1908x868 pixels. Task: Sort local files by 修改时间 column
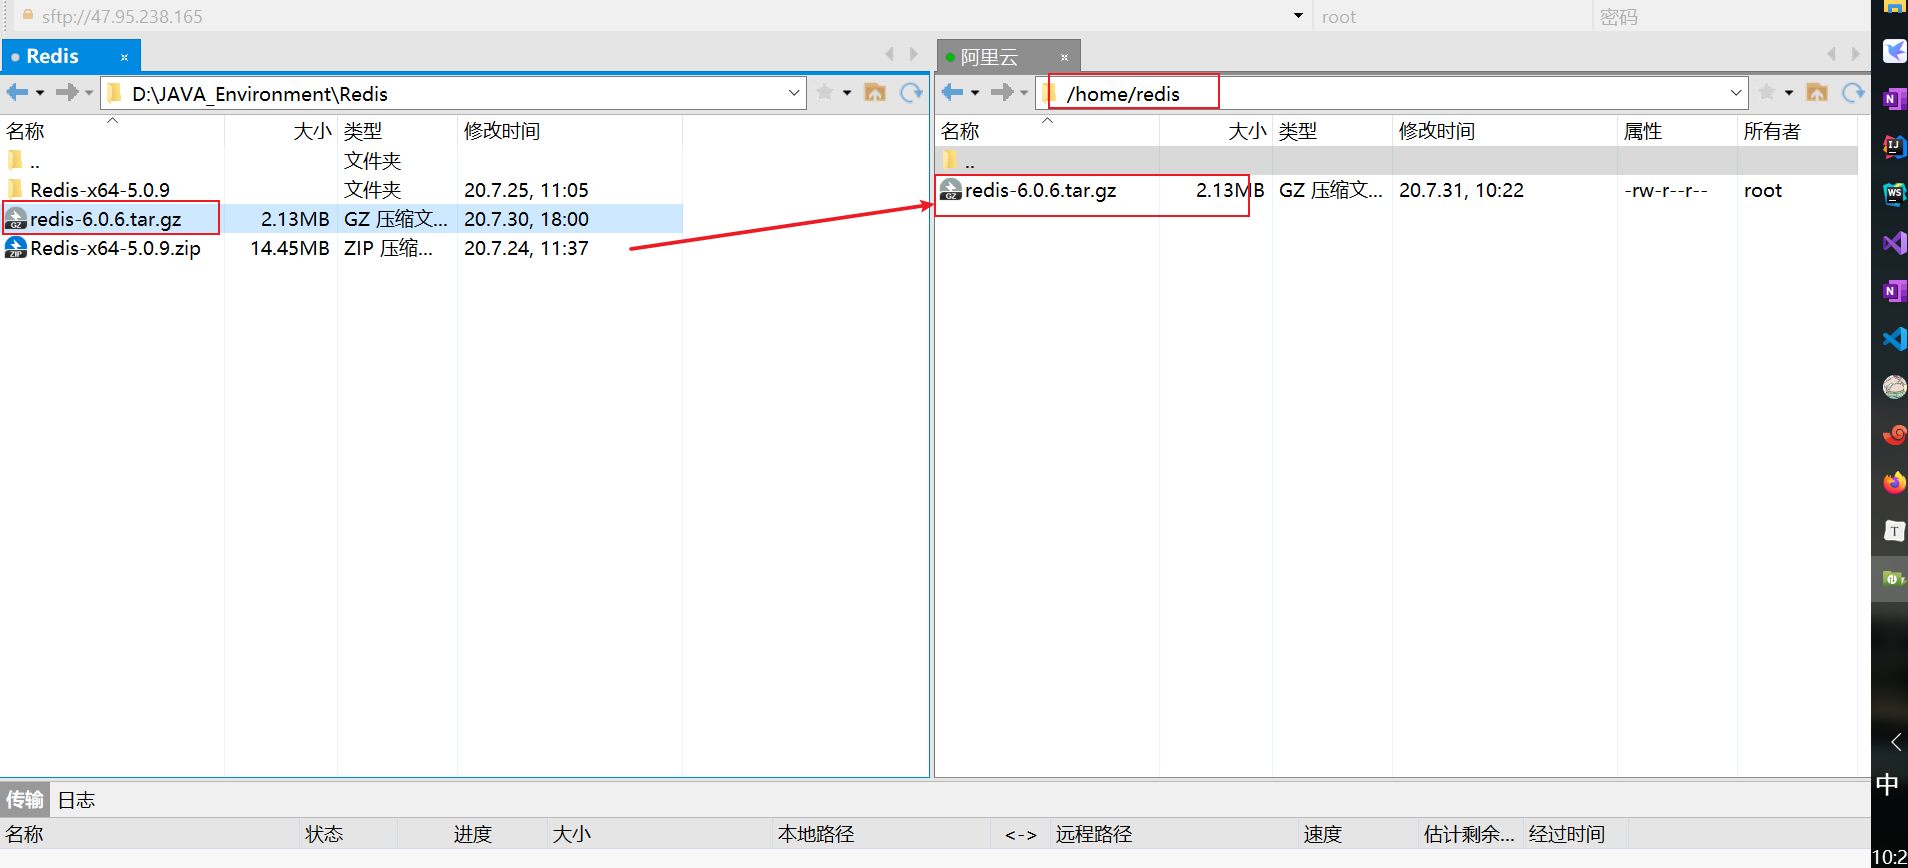point(570,131)
